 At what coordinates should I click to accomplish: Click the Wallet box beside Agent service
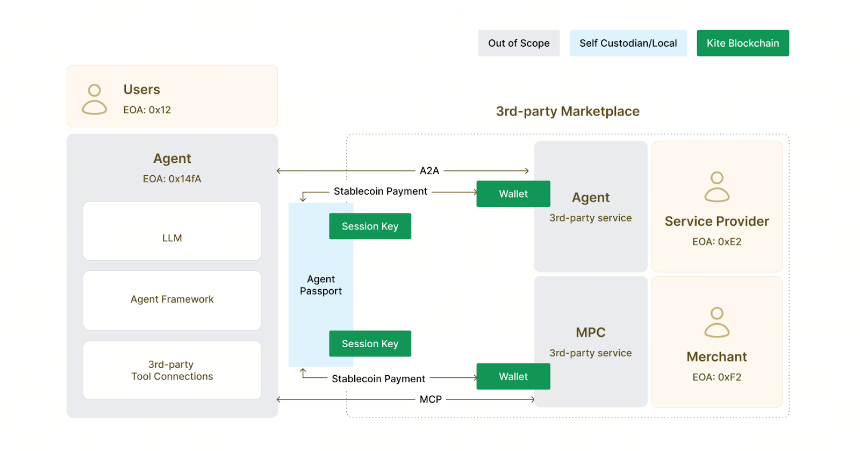(513, 194)
